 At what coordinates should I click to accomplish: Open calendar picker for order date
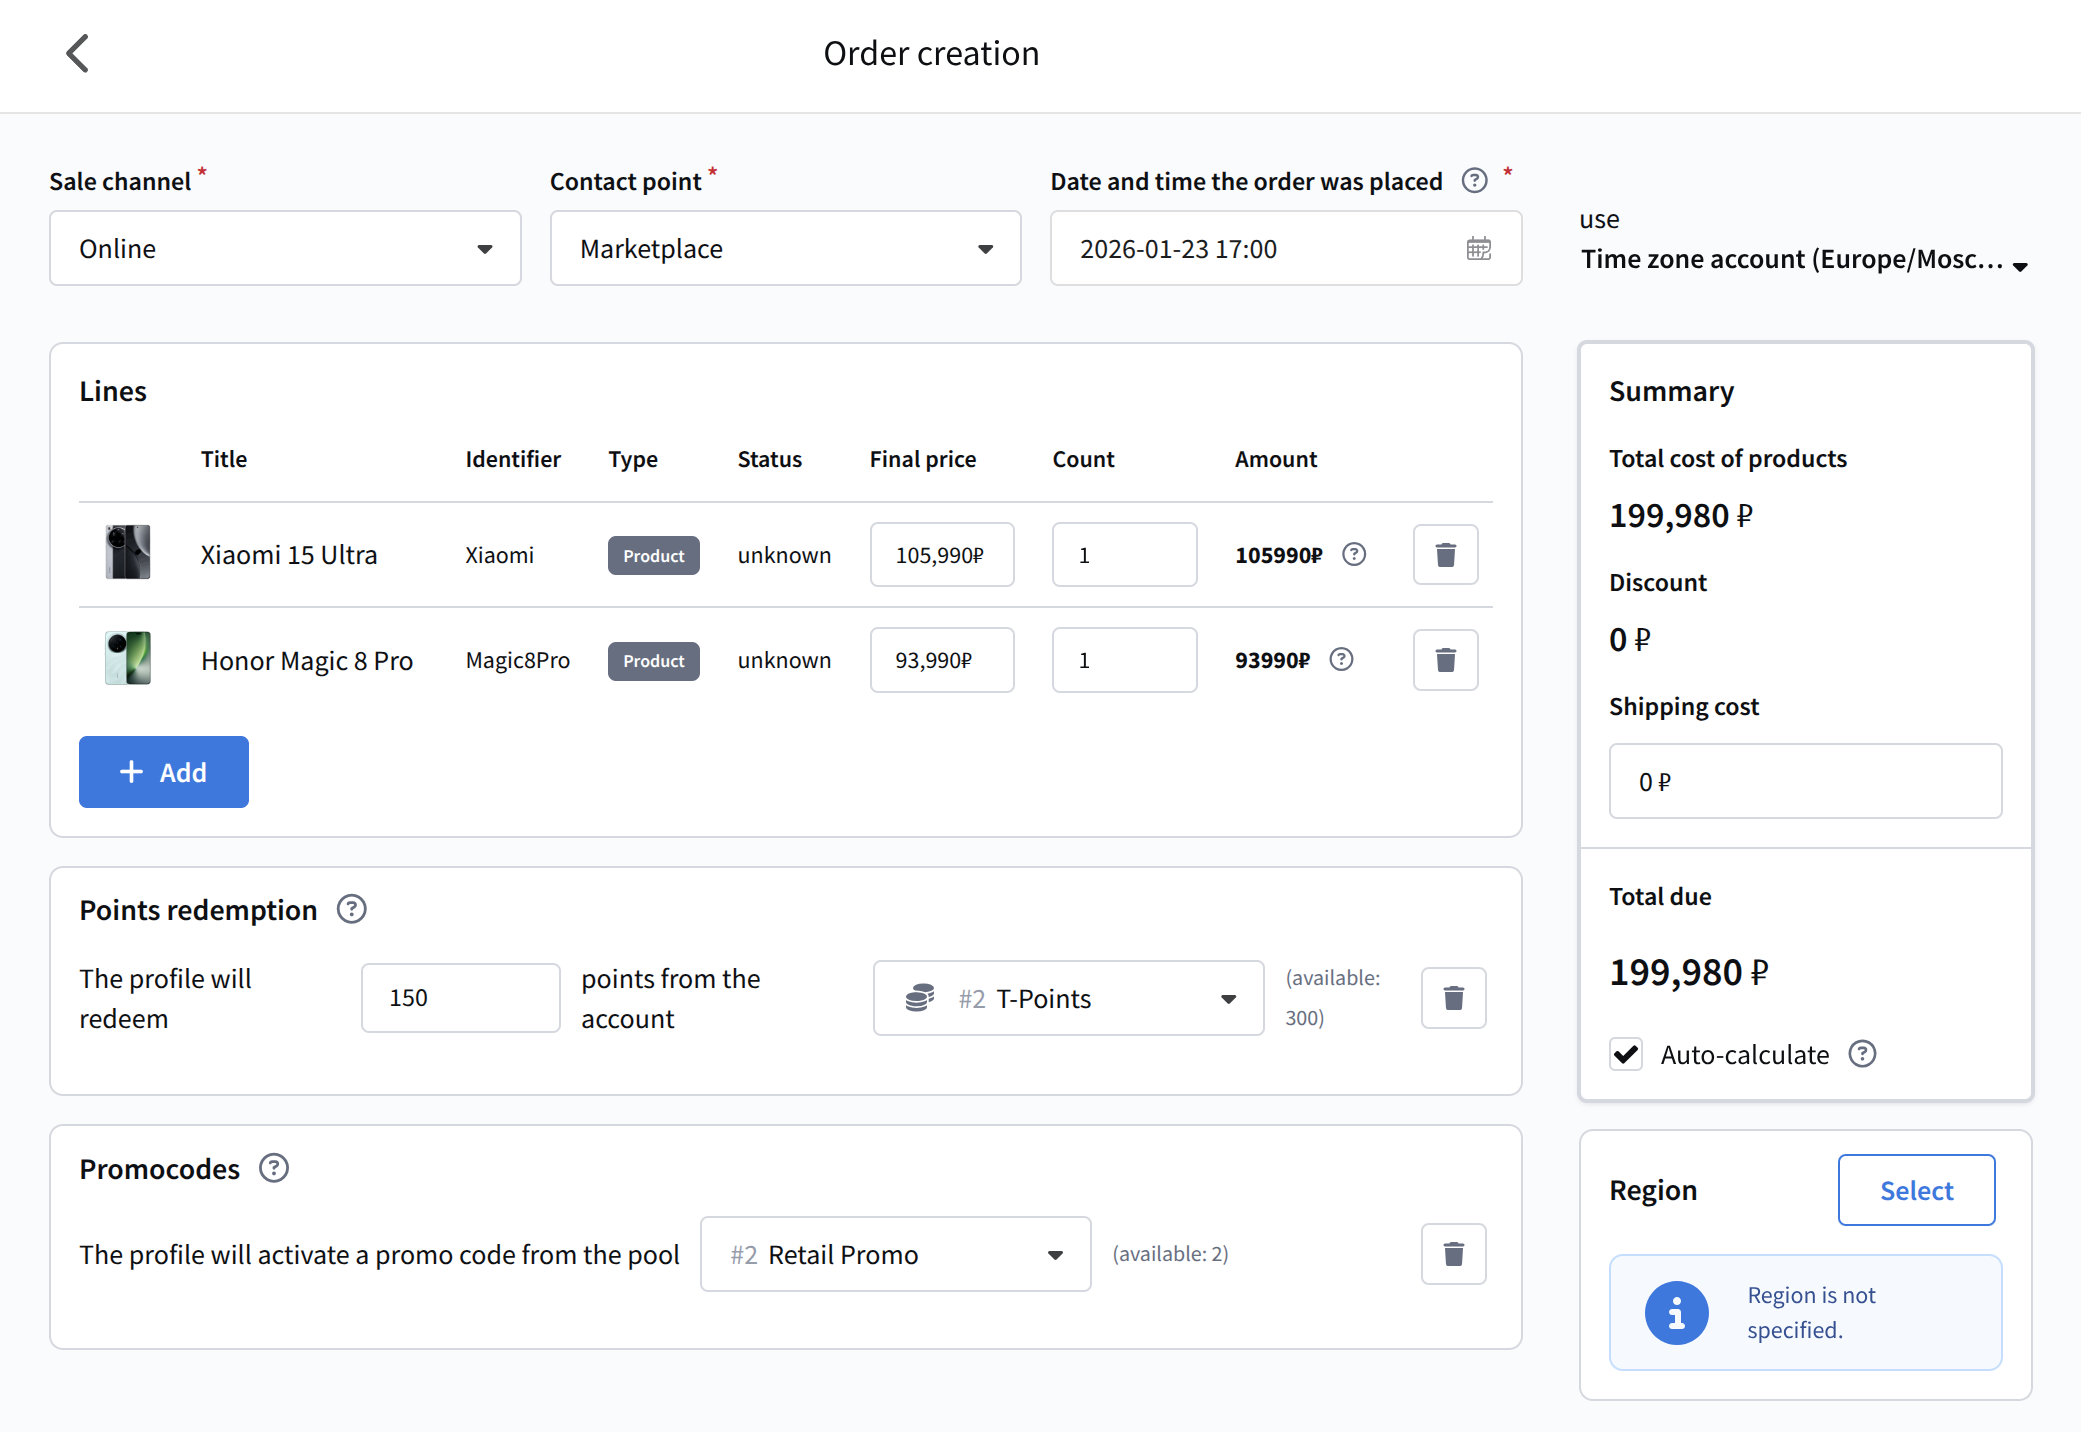click(1478, 249)
